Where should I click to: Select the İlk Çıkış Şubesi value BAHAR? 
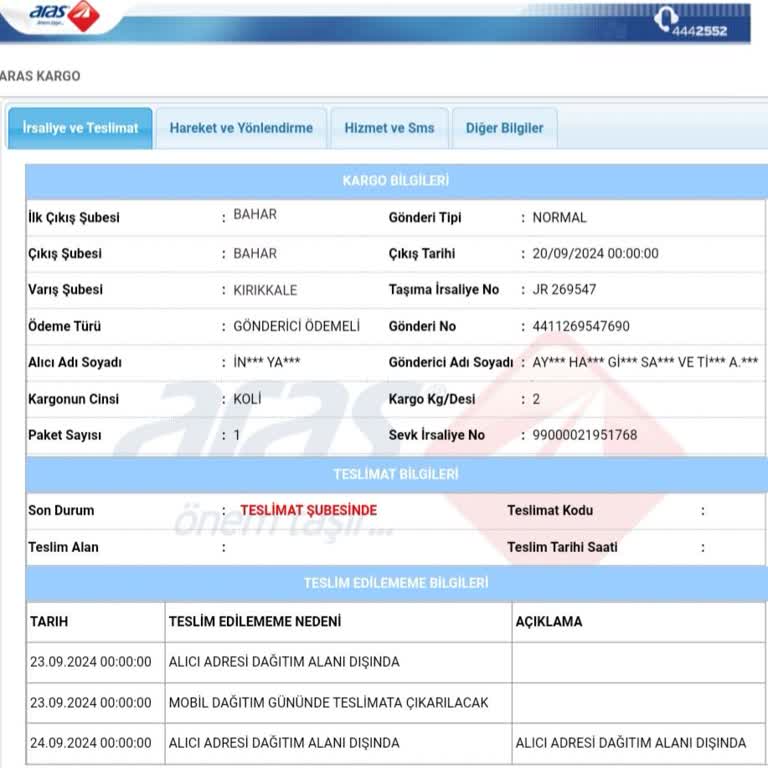(x=255, y=215)
